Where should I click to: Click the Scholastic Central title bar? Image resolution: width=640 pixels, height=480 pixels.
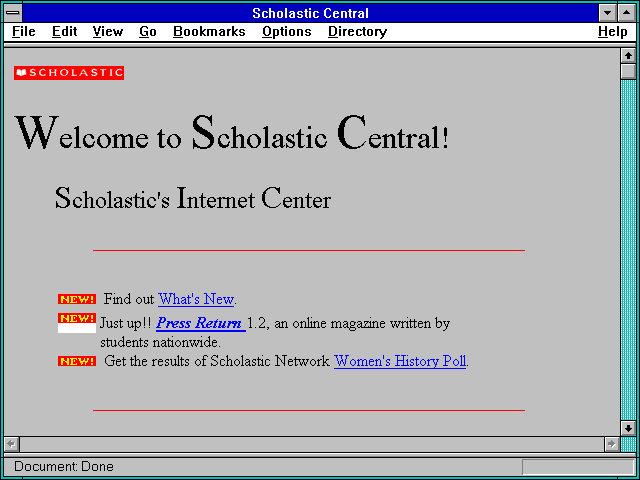tap(310, 13)
